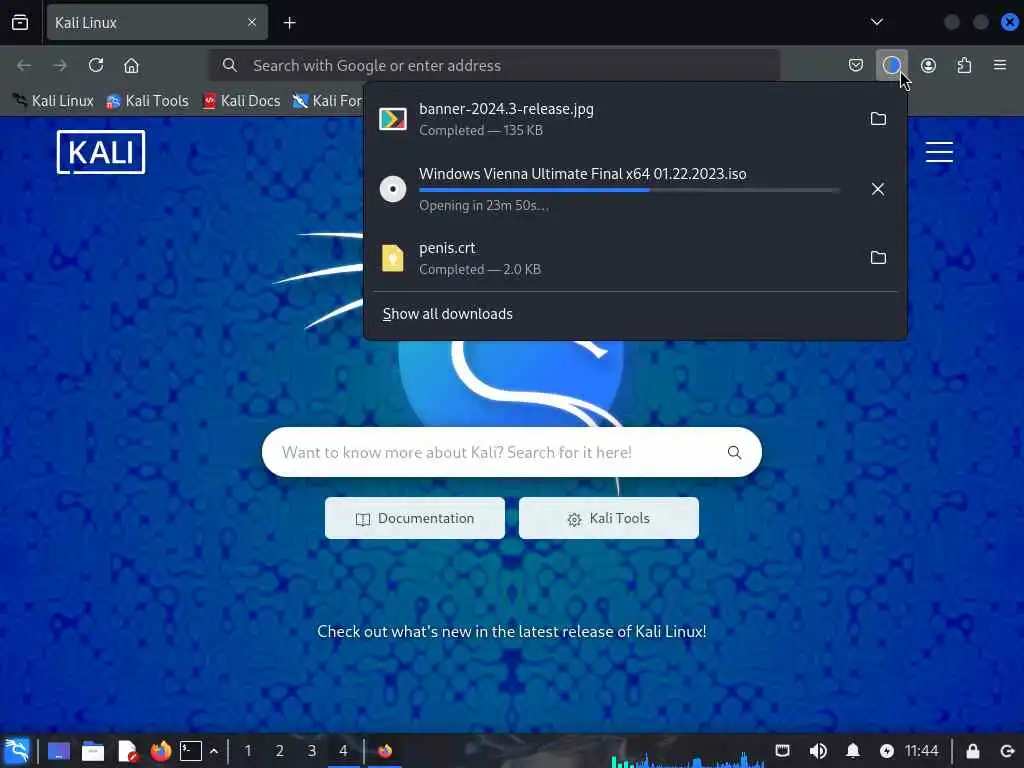Screen dimensions: 1024x768
Task: Open the browser home page
Action: (x=131, y=65)
